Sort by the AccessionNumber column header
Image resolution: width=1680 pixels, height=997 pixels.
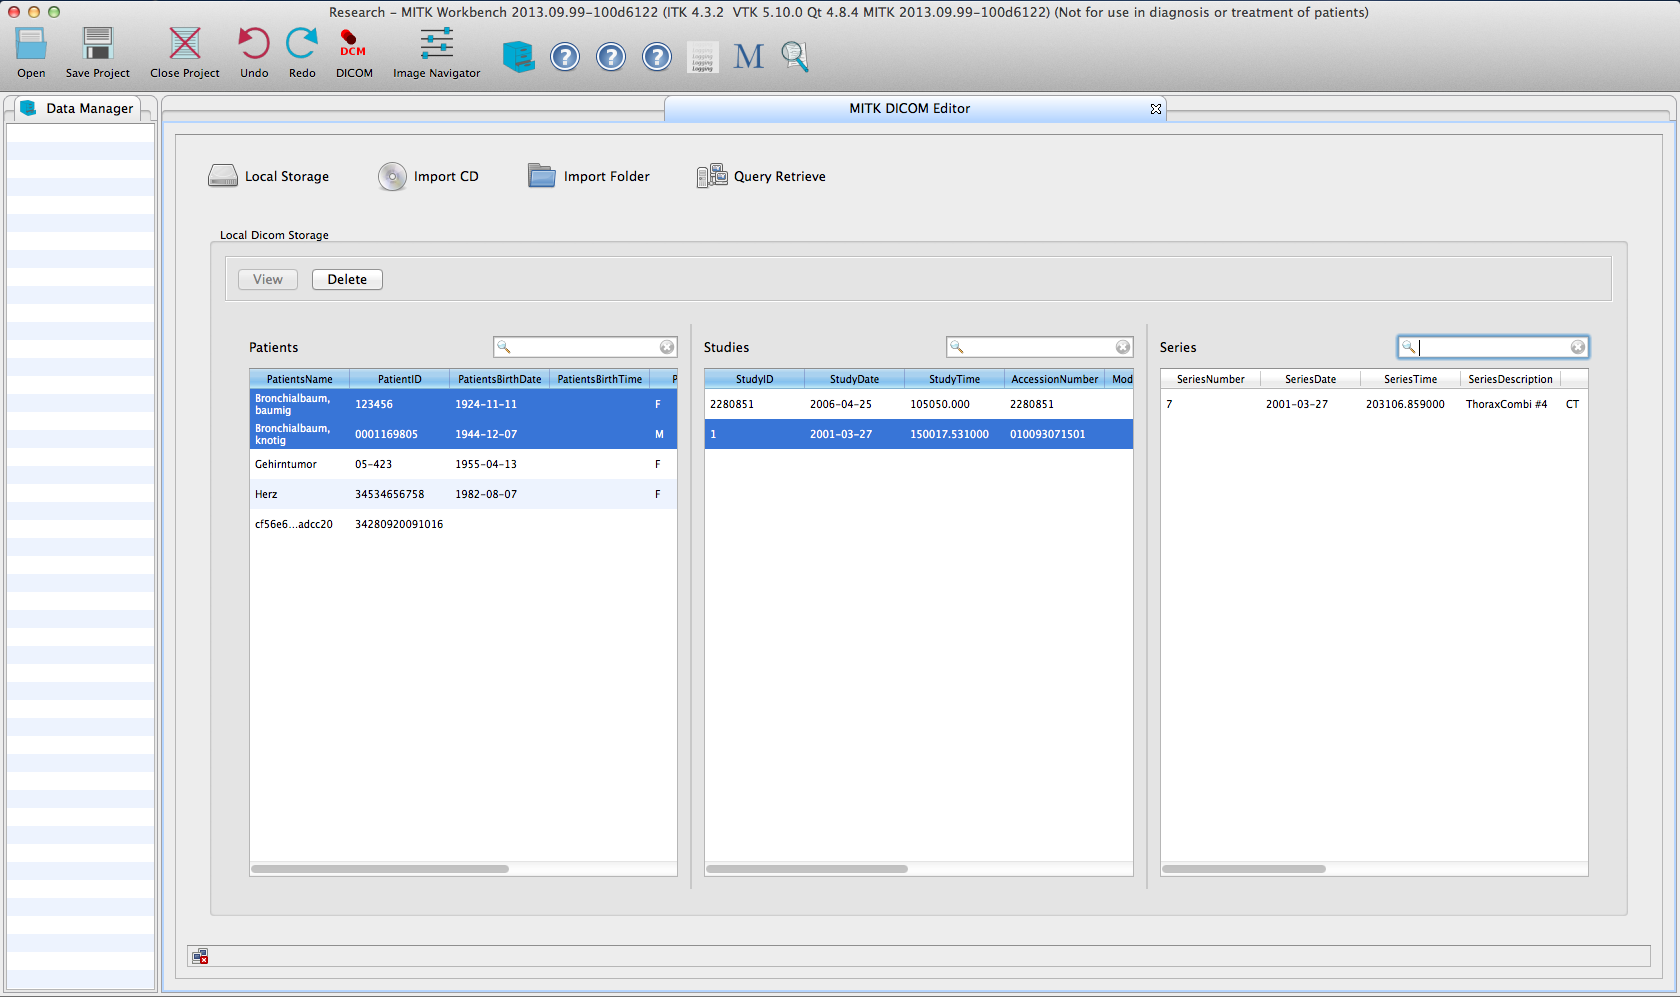[x=1055, y=379]
